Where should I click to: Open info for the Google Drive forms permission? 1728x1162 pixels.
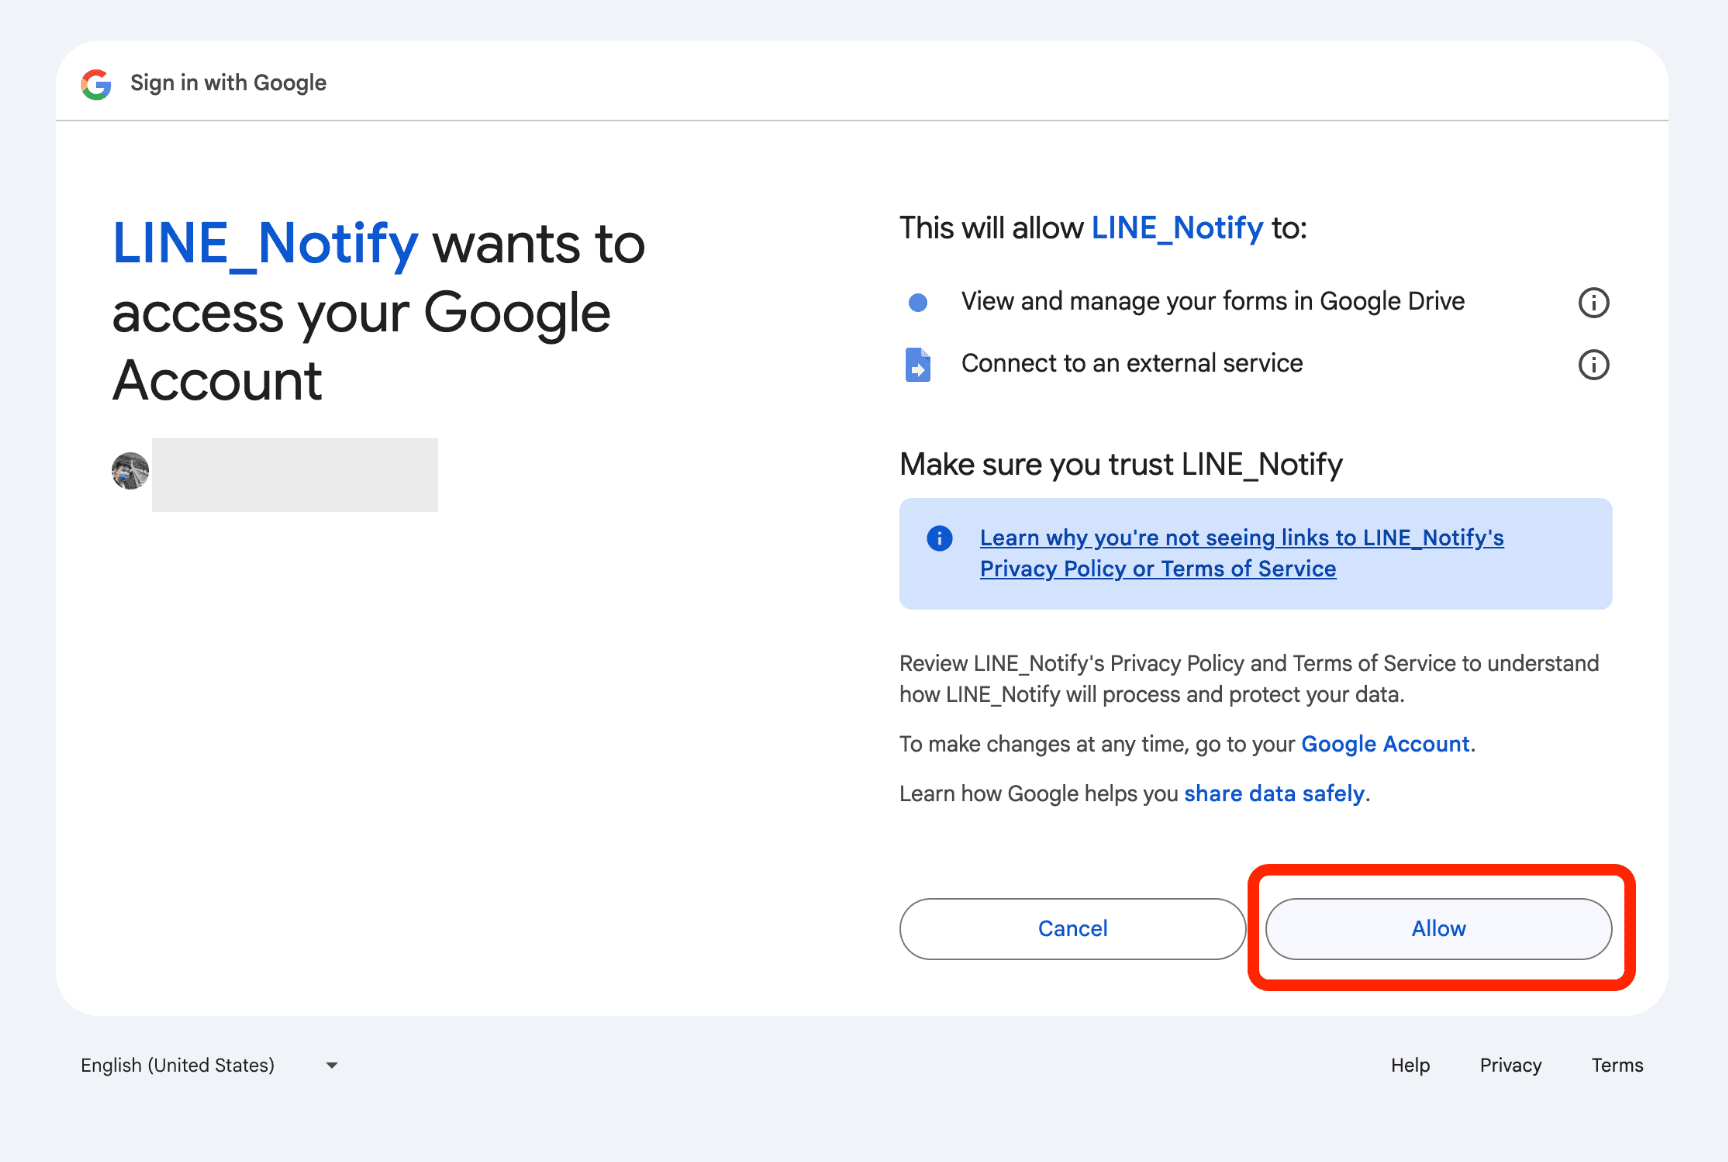pyautogui.click(x=1593, y=302)
